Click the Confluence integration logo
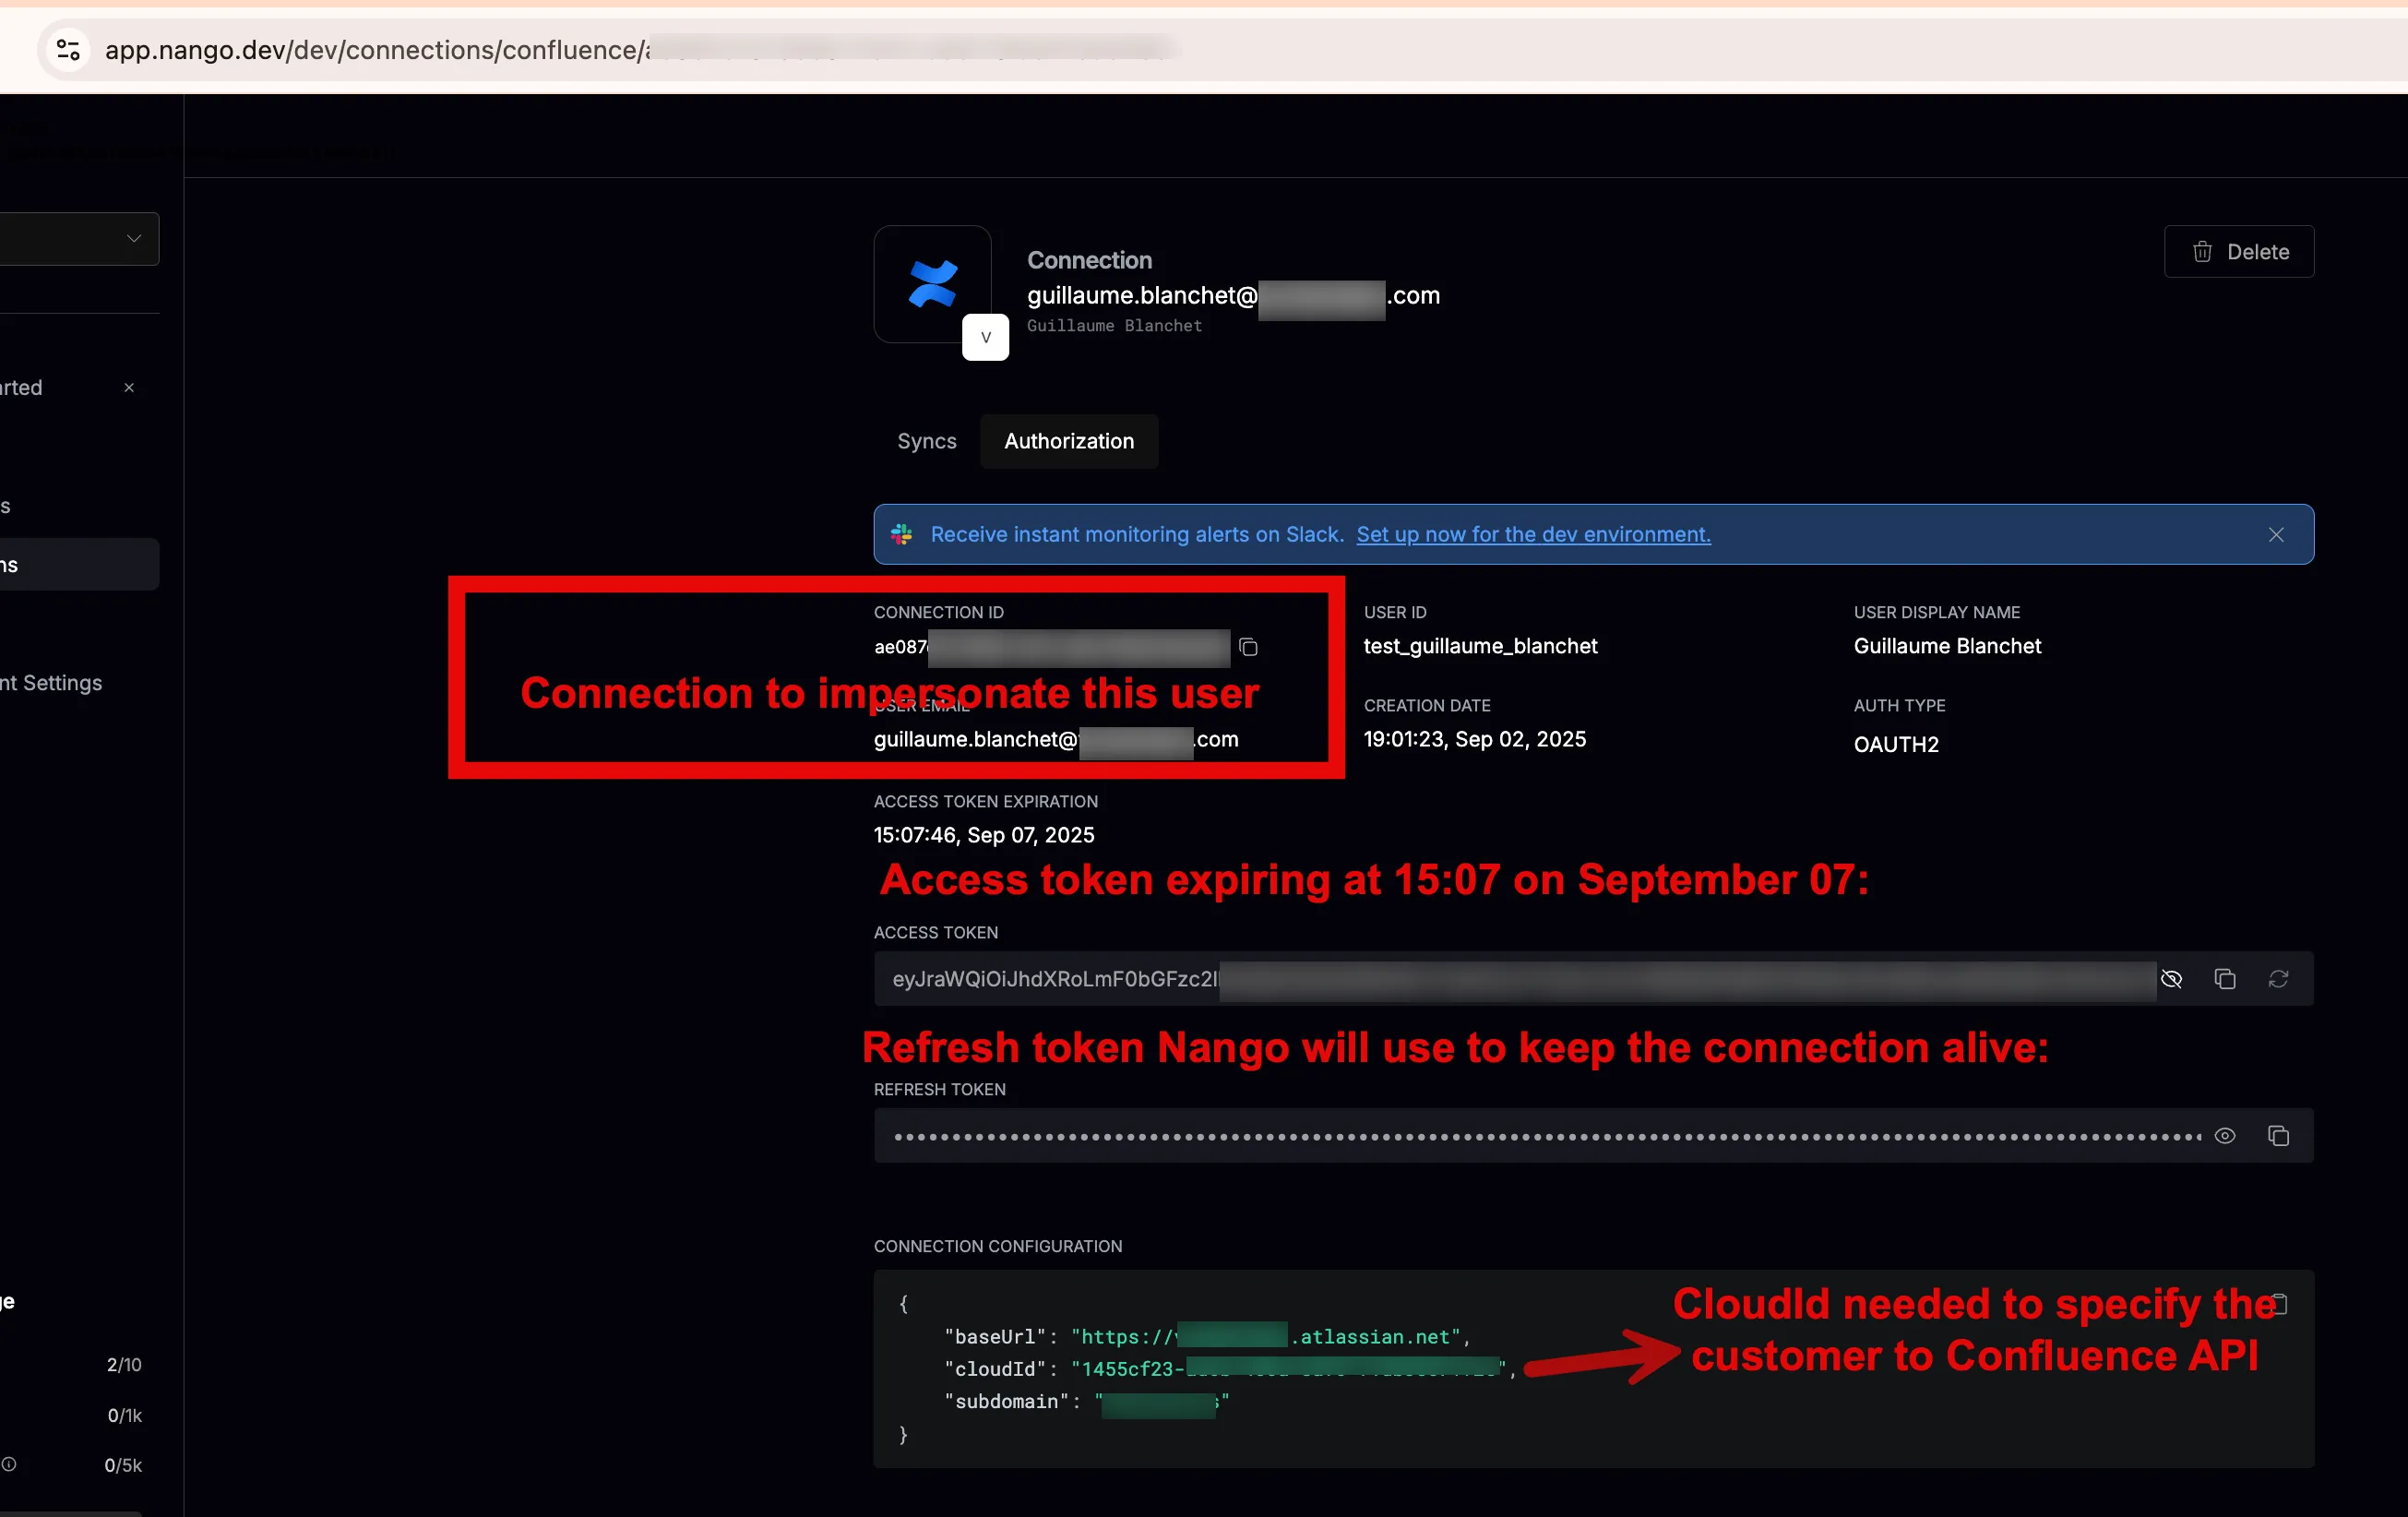2408x1517 pixels. click(932, 284)
